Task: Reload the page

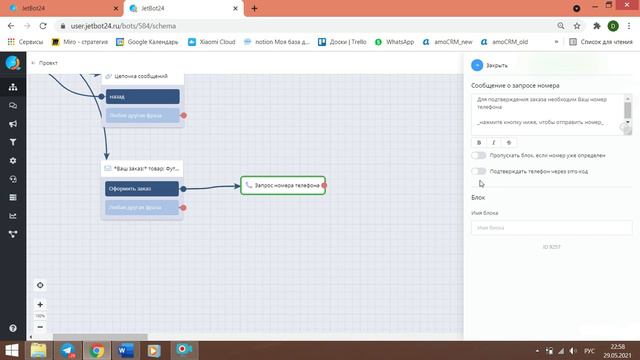Action: [43, 26]
